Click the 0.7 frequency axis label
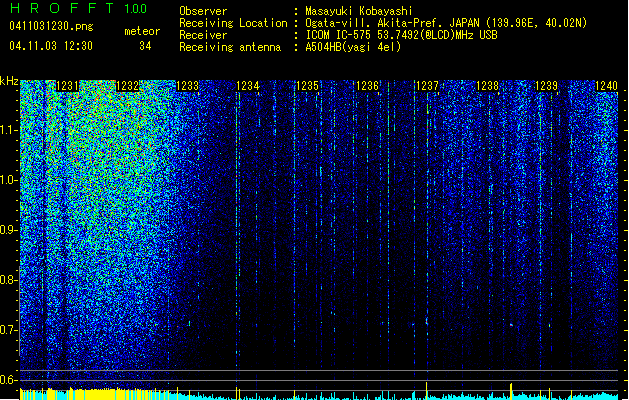 pos(9,330)
